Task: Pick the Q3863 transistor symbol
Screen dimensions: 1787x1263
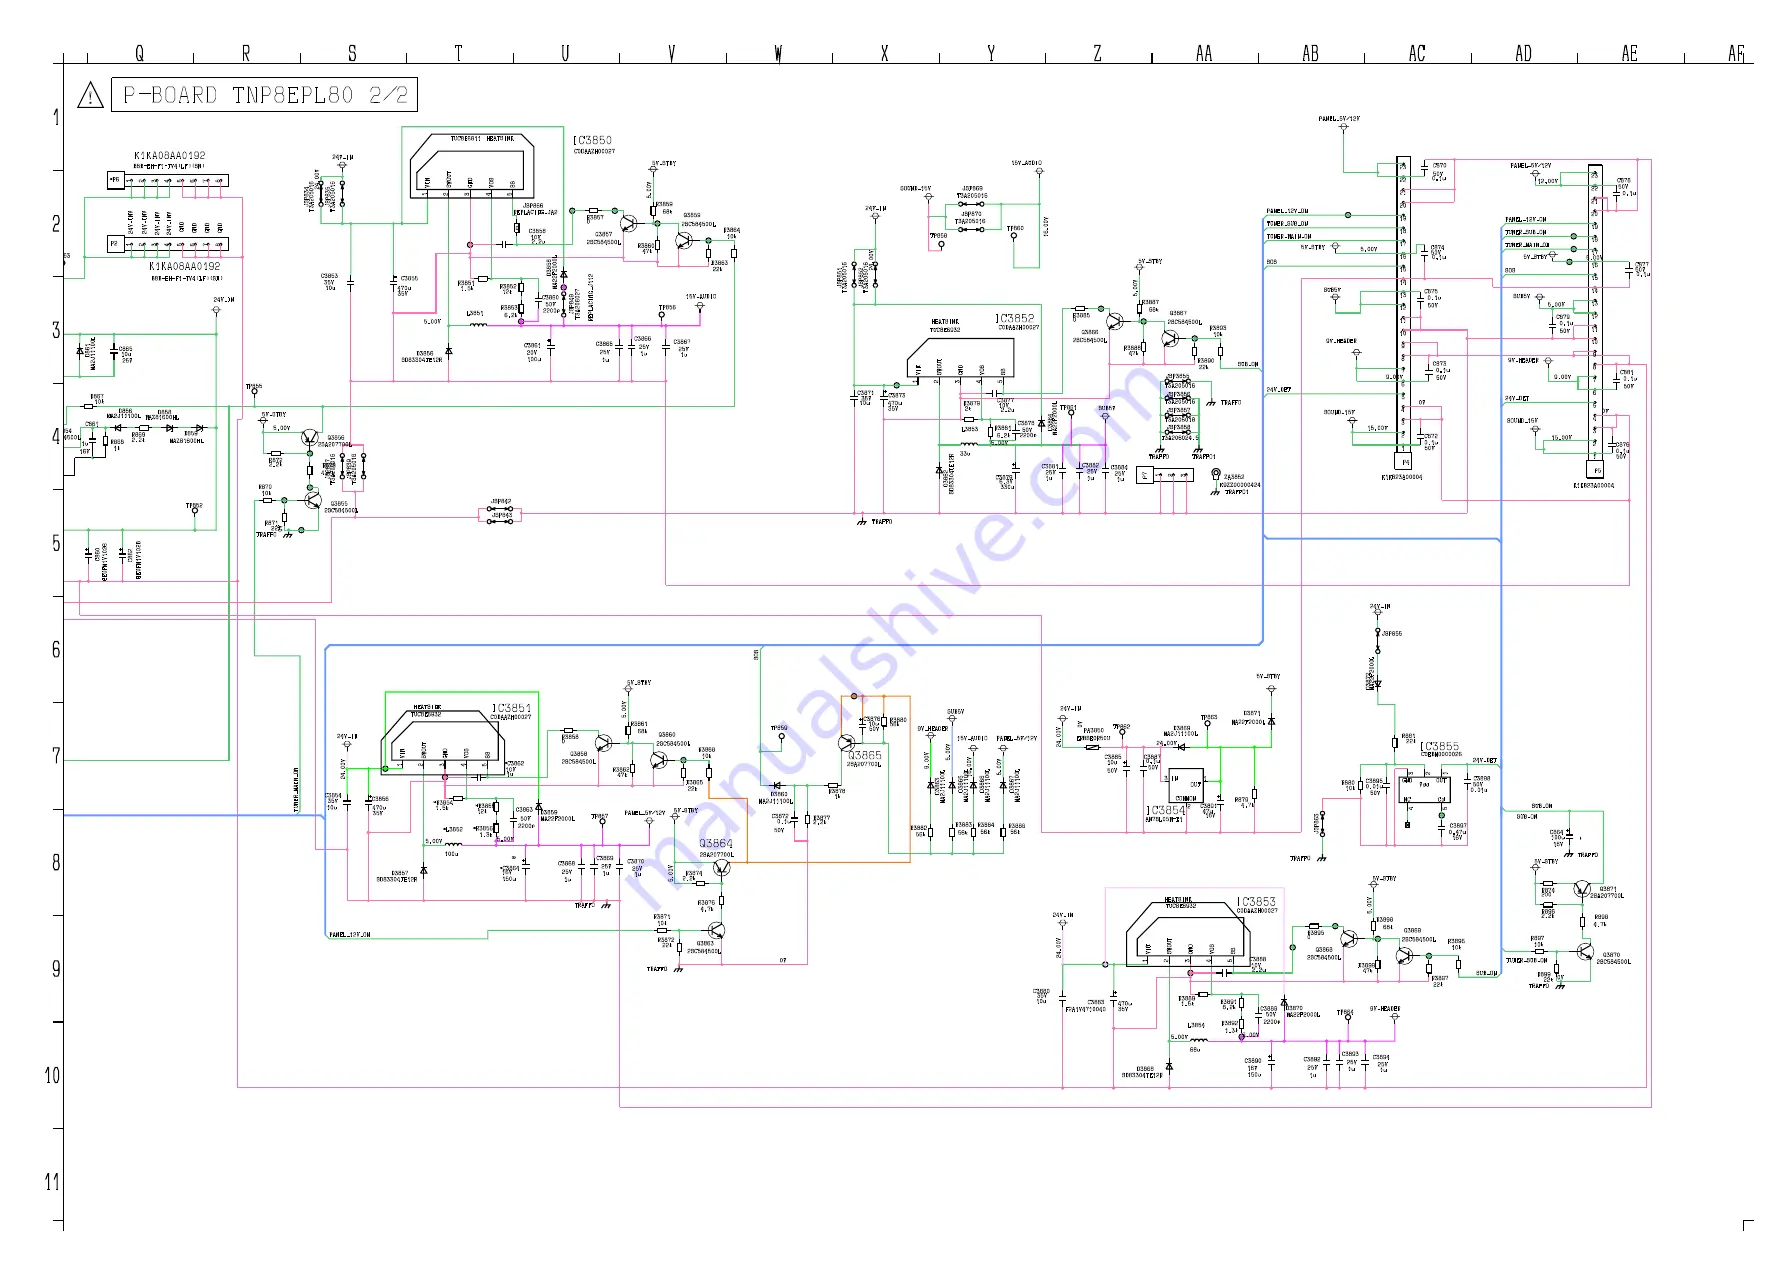Action: [x=715, y=931]
